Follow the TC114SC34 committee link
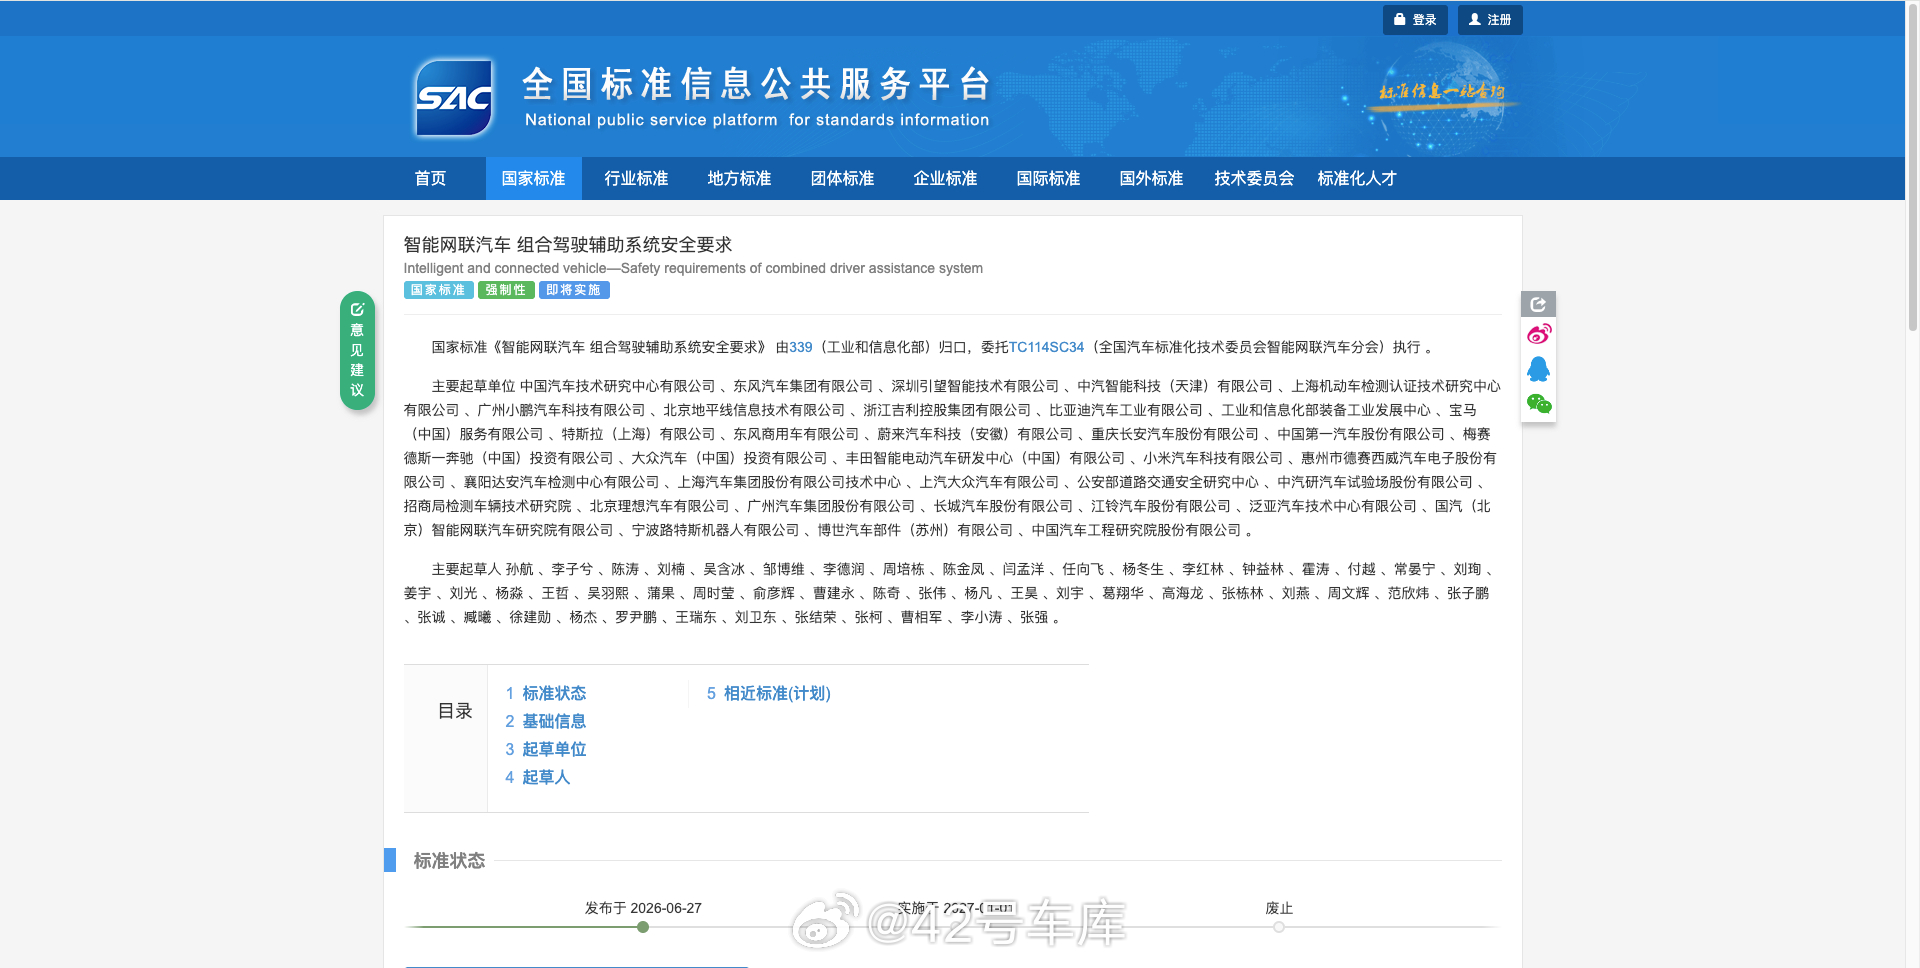The image size is (1920, 968). pos(1046,347)
